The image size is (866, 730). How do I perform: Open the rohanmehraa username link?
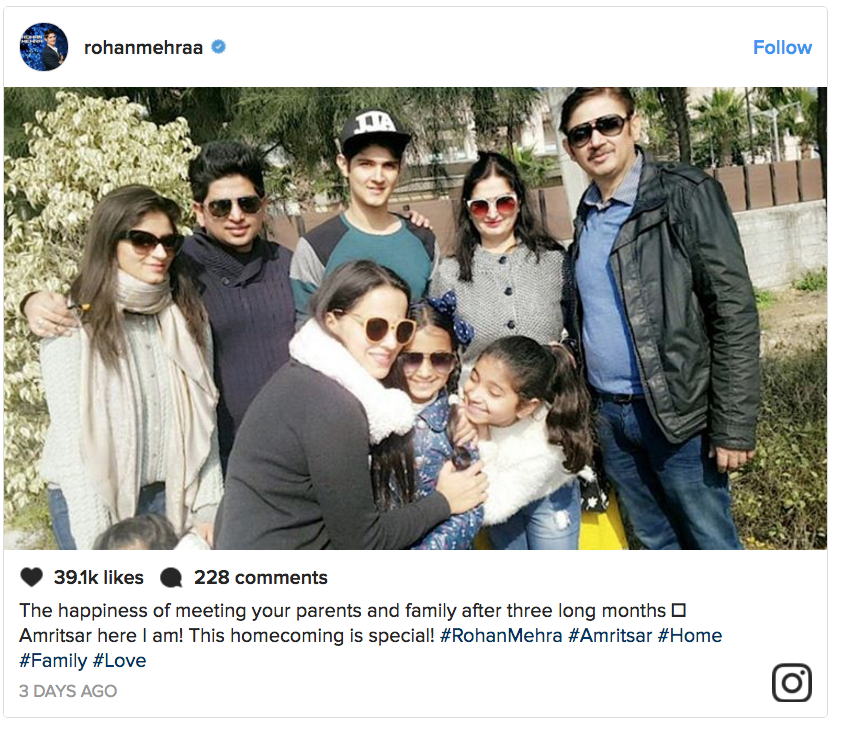pos(143,47)
